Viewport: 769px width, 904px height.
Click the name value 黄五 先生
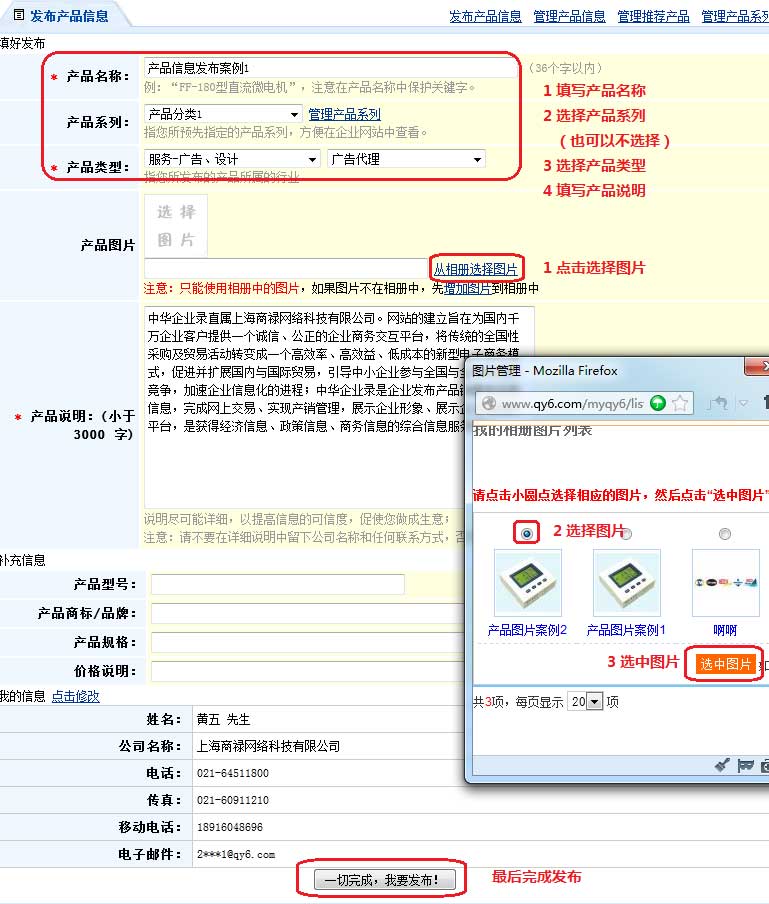(x=223, y=719)
